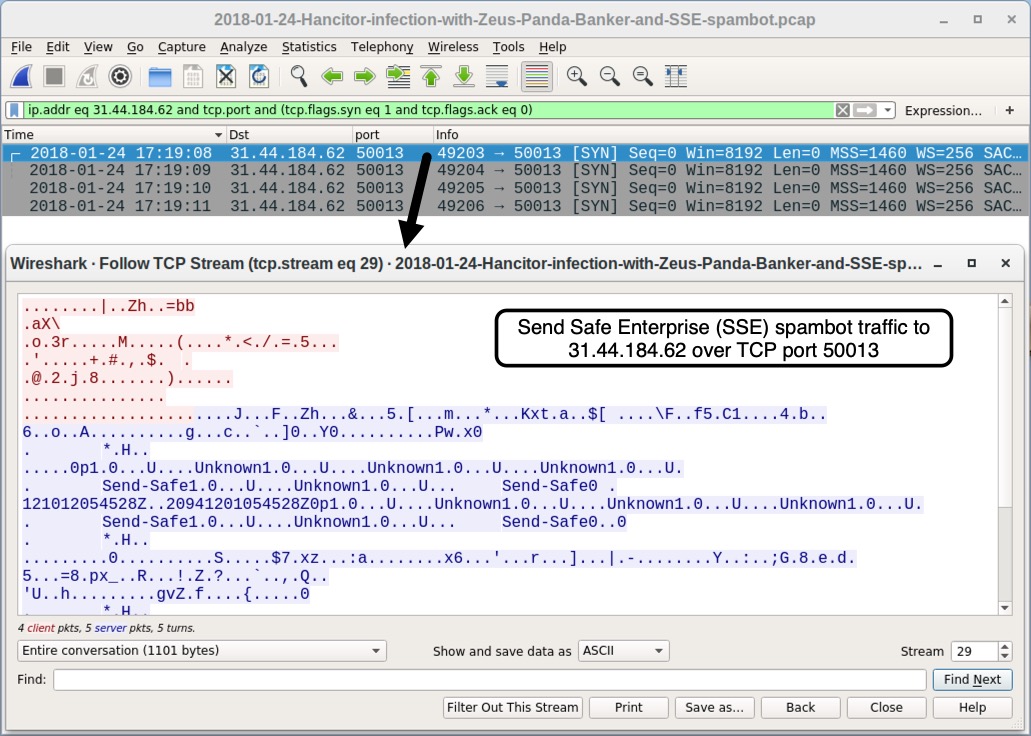Jump to the first packet
Screen dimensions: 1031x736
[x=431, y=76]
